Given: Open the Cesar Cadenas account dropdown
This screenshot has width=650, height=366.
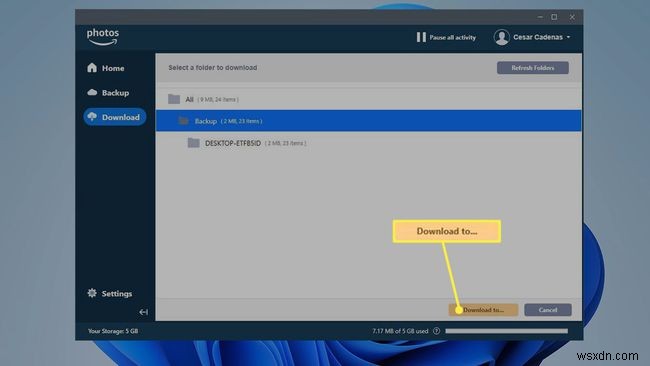Looking at the screenshot, I should click(532, 37).
